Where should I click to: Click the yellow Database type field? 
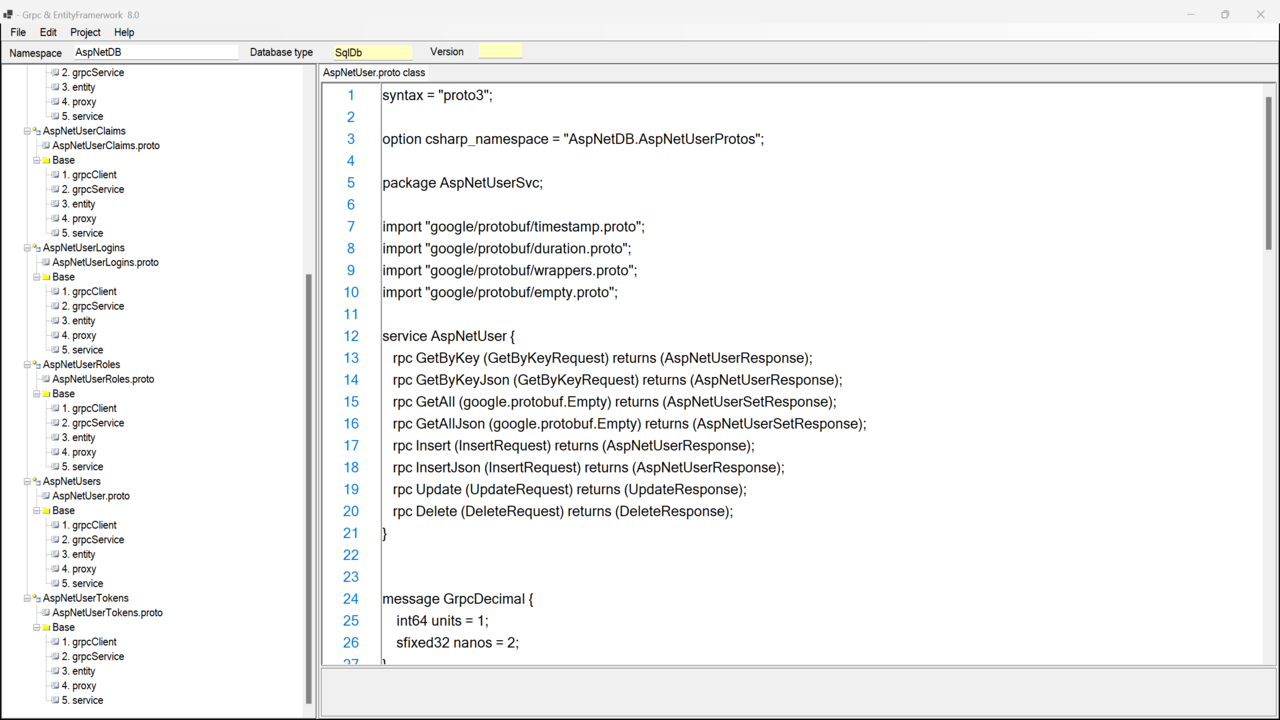click(x=371, y=52)
